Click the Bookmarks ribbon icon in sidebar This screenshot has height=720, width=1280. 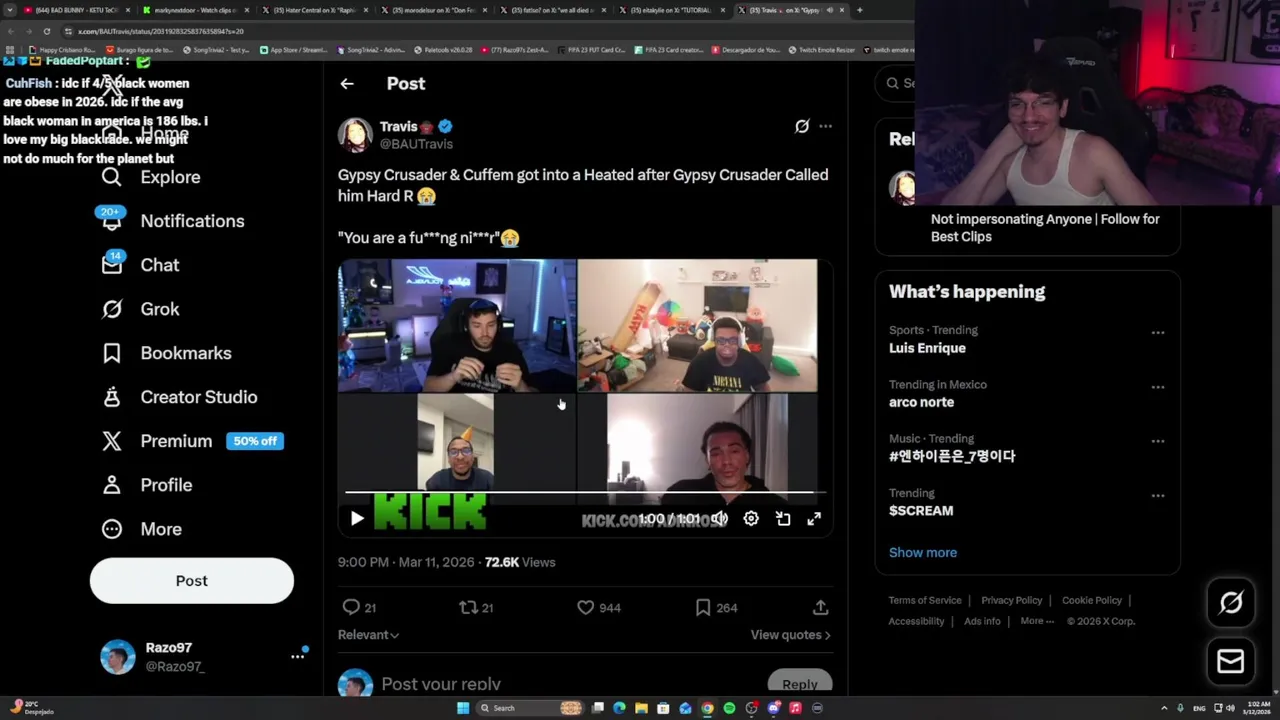click(111, 353)
